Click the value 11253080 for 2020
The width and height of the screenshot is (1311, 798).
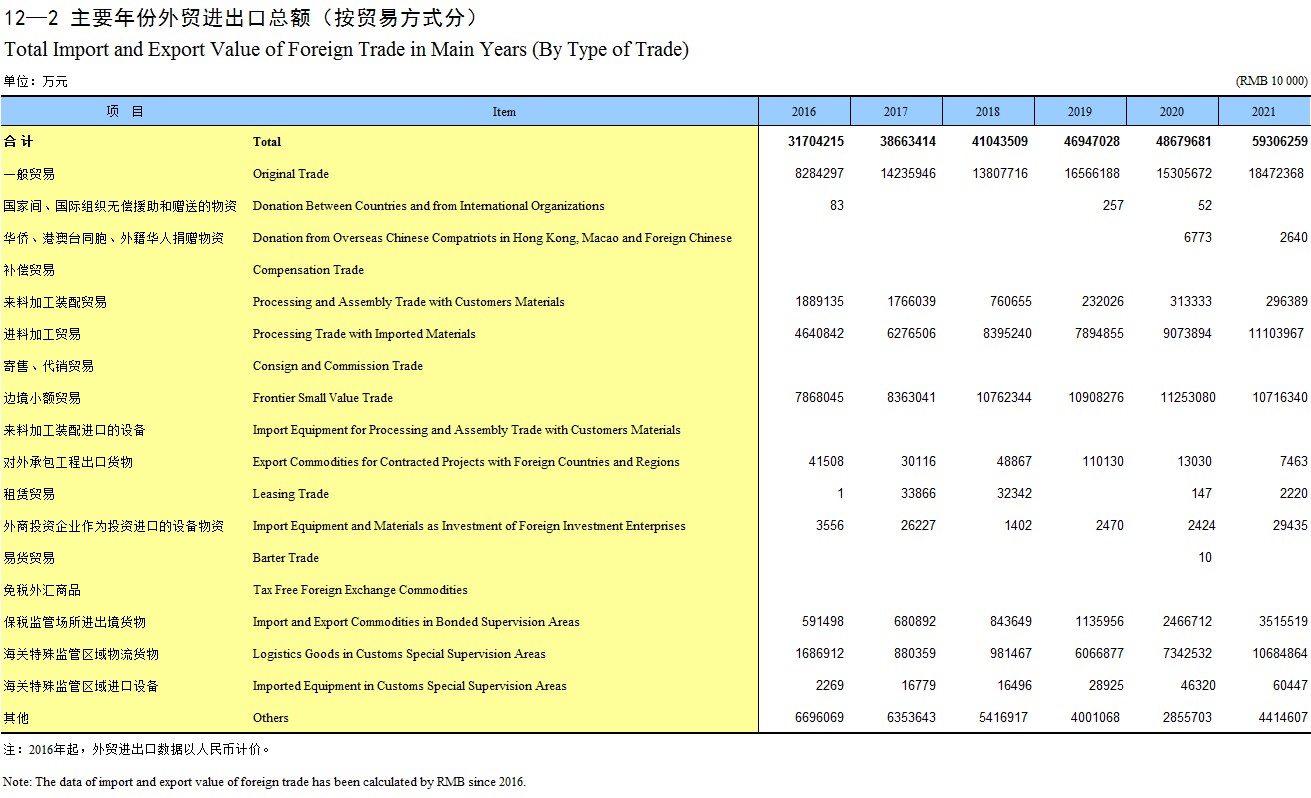coord(1188,398)
